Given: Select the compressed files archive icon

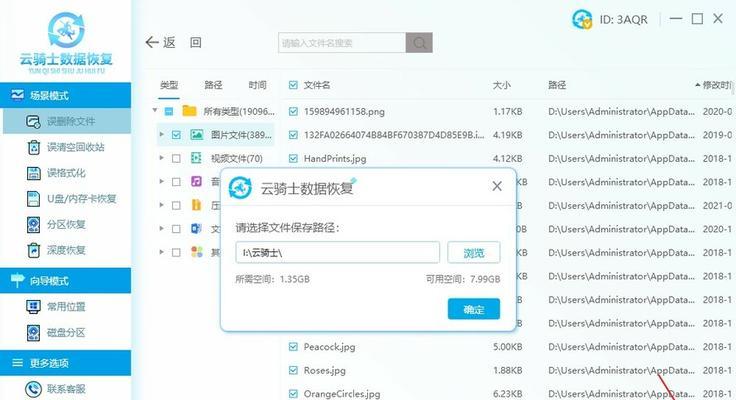Looking at the screenshot, I should pyautogui.click(x=196, y=205).
